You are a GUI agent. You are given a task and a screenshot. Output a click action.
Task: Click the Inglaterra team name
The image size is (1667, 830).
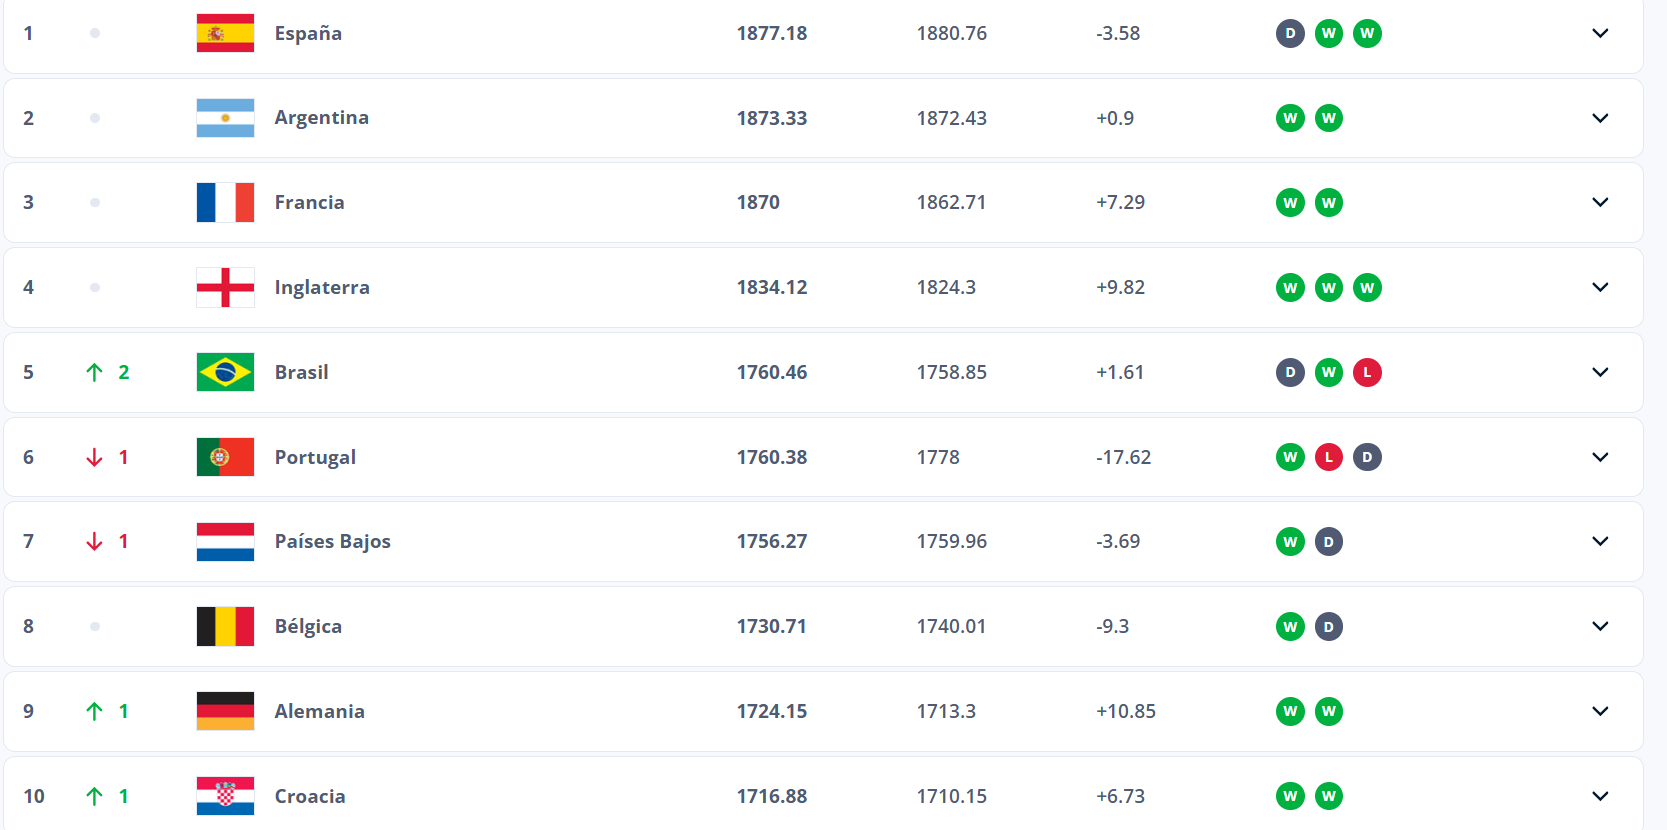(322, 288)
